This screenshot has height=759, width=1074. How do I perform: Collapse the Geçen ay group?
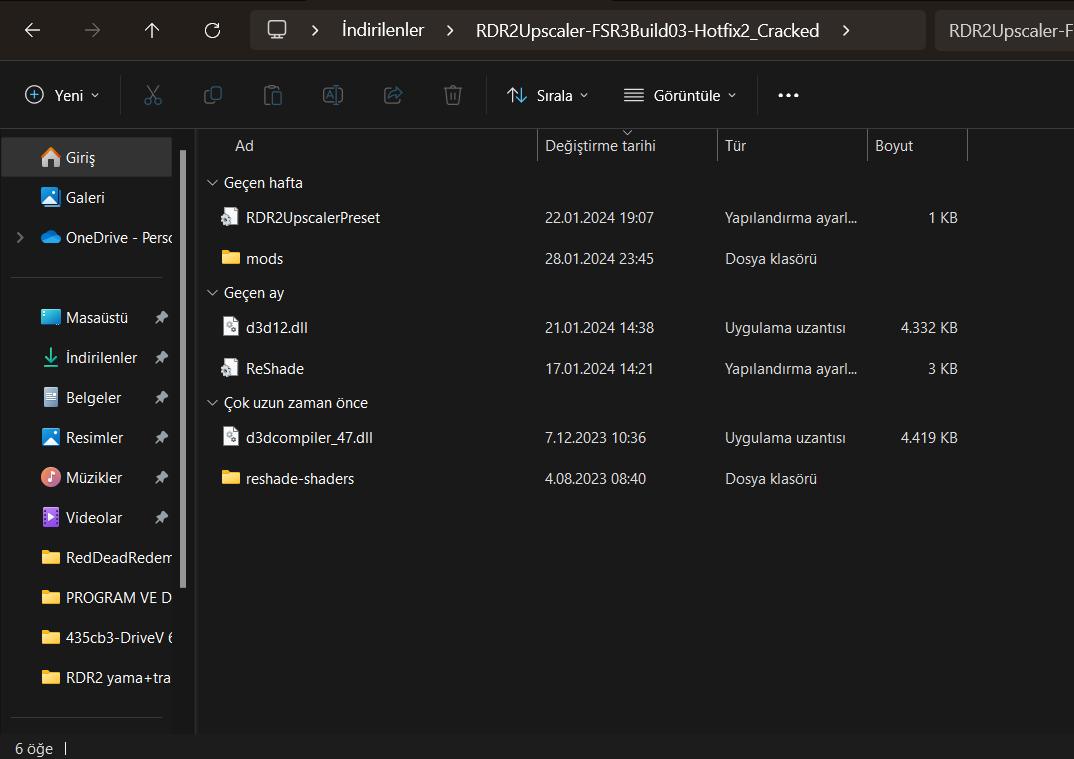coord(212,293)
